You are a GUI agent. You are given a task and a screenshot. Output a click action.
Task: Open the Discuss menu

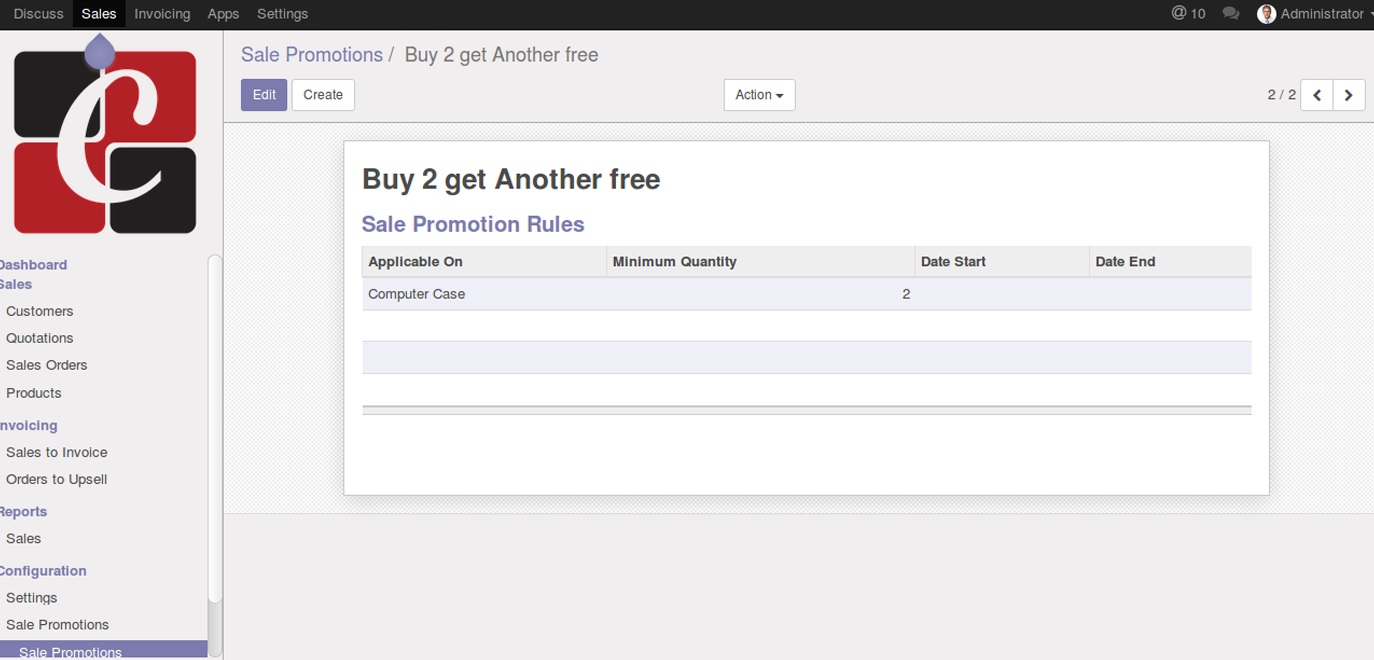tap(38, 14)
